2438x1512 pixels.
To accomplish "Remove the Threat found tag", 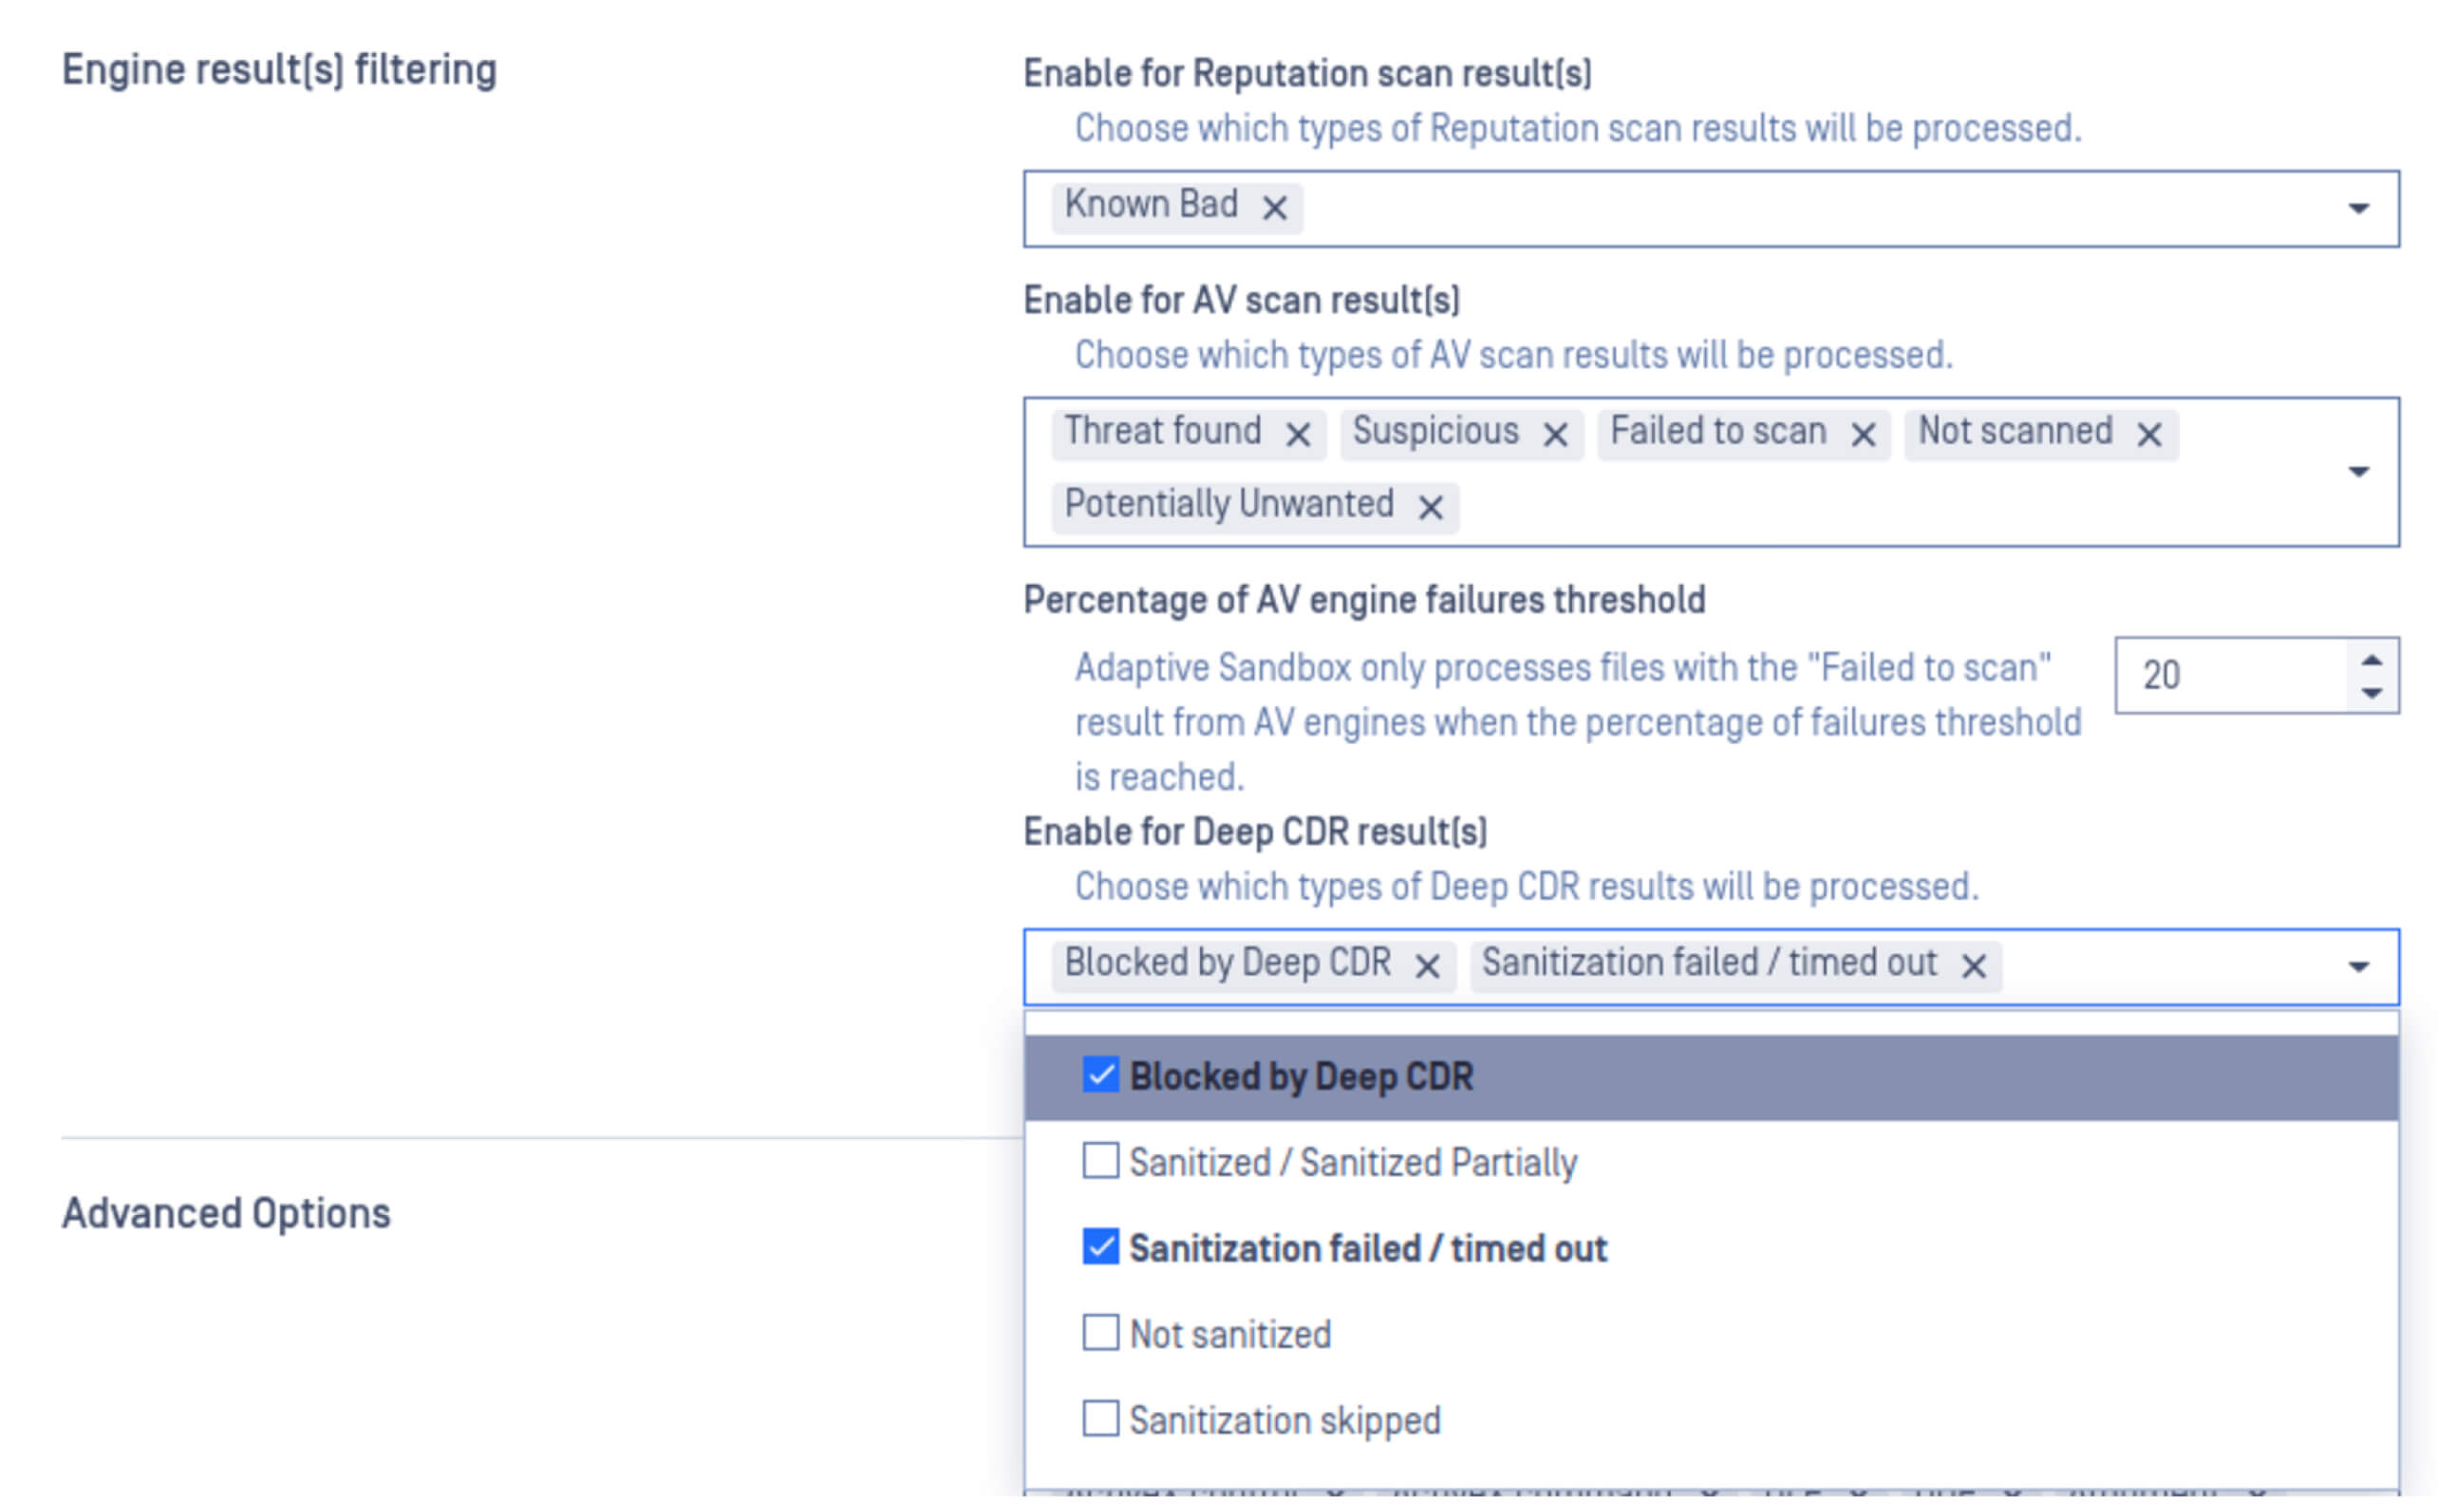I will (x=1298, y=435).
